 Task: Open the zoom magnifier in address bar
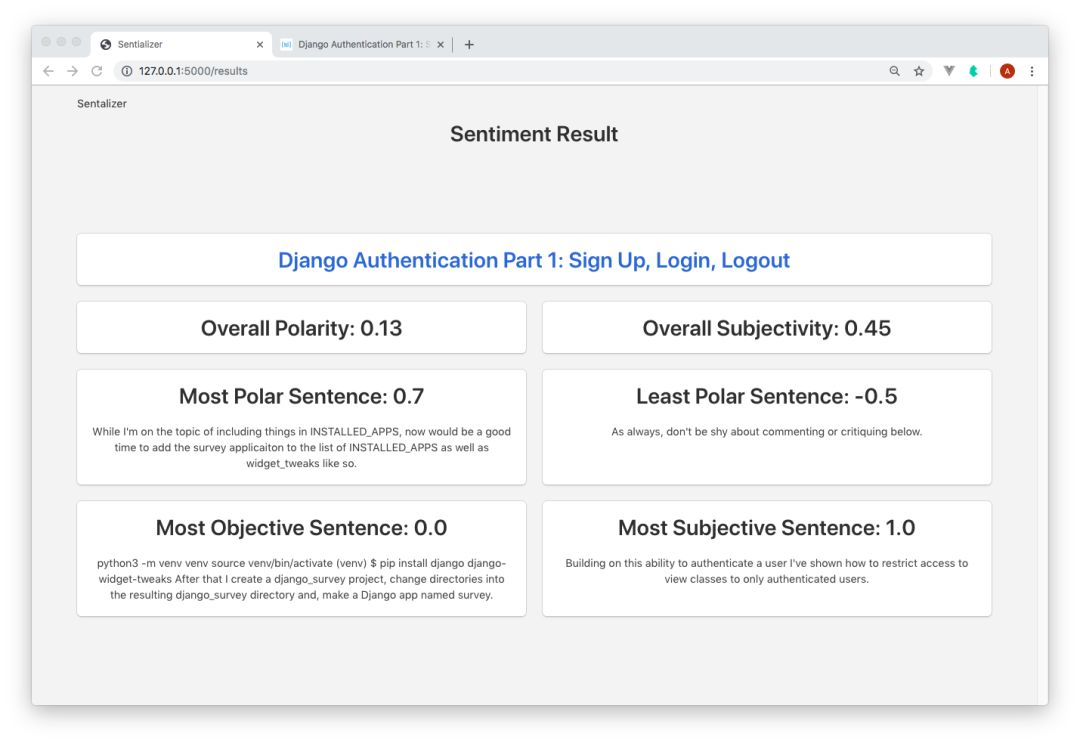[x=894, y=71]
